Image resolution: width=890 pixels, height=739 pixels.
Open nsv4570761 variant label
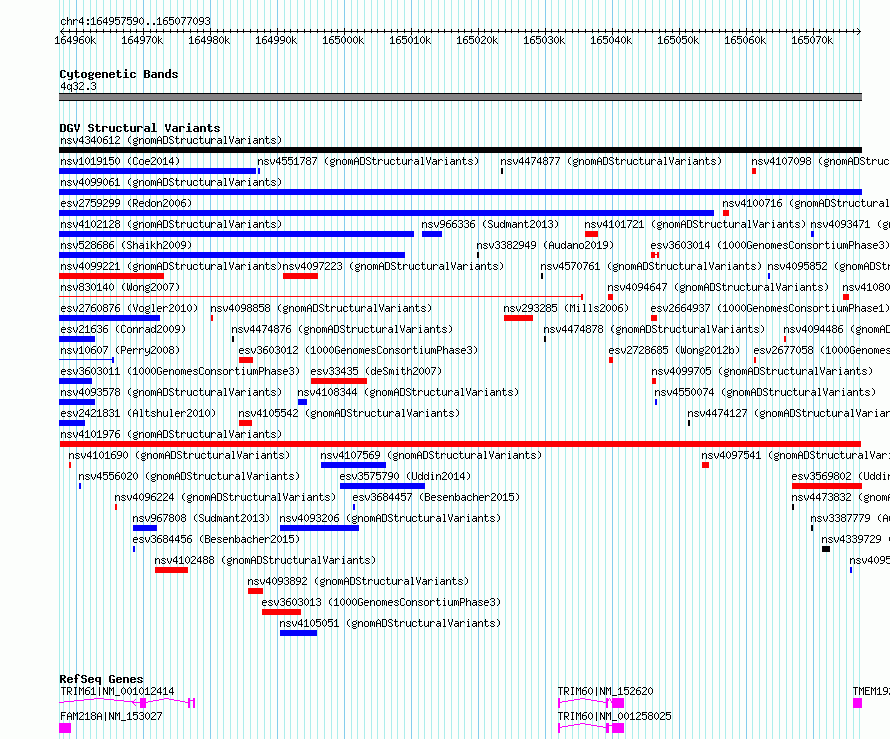click(650, 266)
